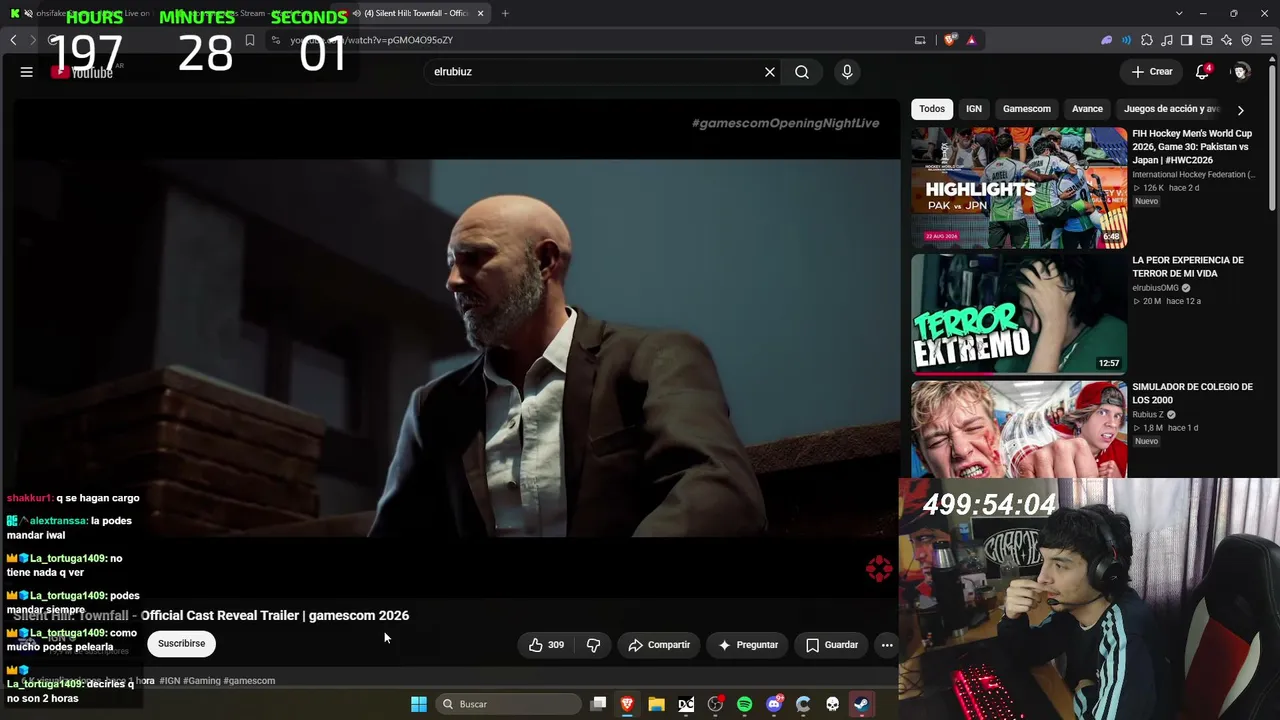Open OBS Studio from the taskbar

tap(715, 704)
